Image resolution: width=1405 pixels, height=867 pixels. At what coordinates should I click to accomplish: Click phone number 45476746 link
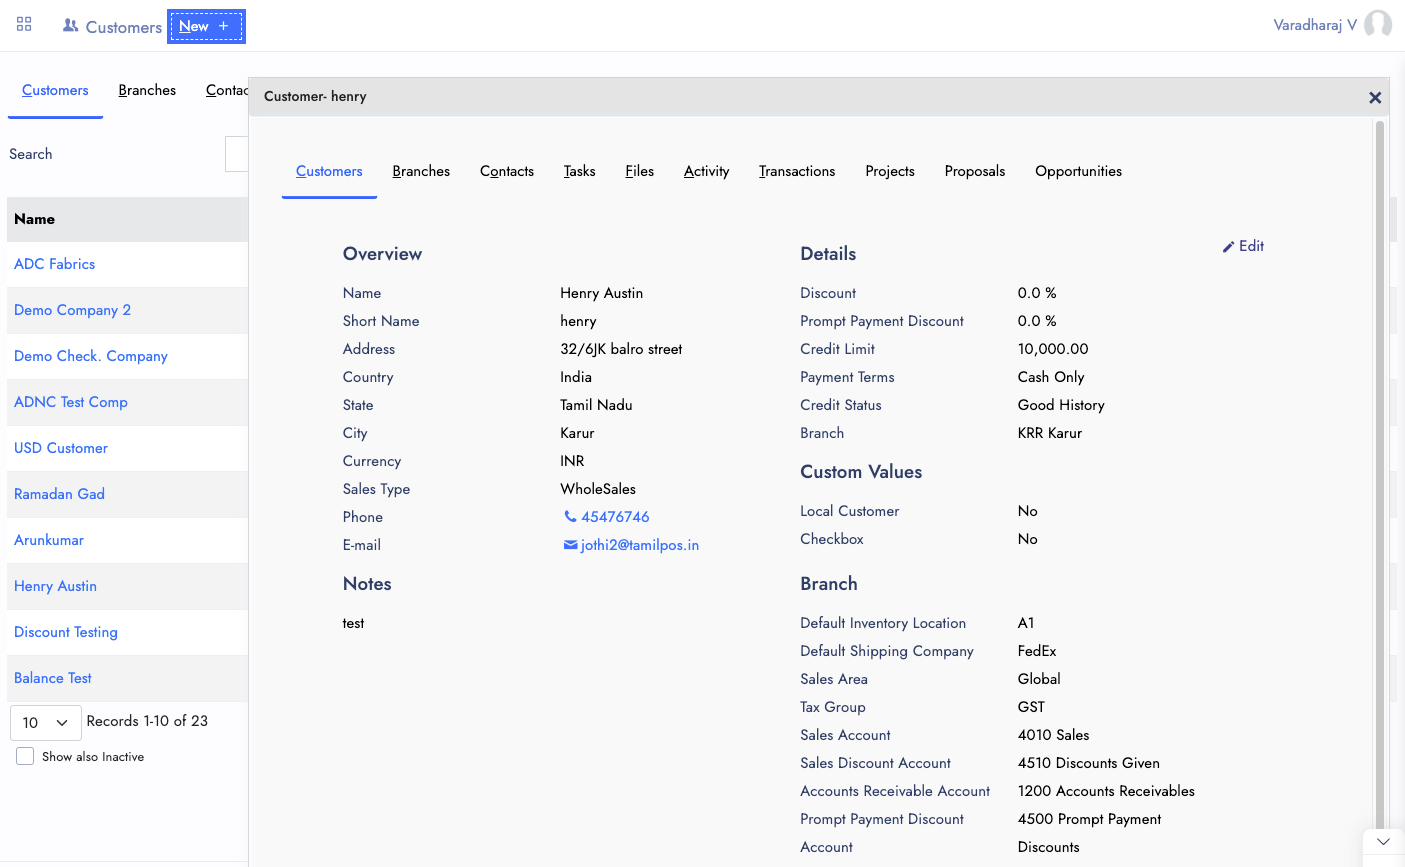pyautogui.click(x=615, y=517)
